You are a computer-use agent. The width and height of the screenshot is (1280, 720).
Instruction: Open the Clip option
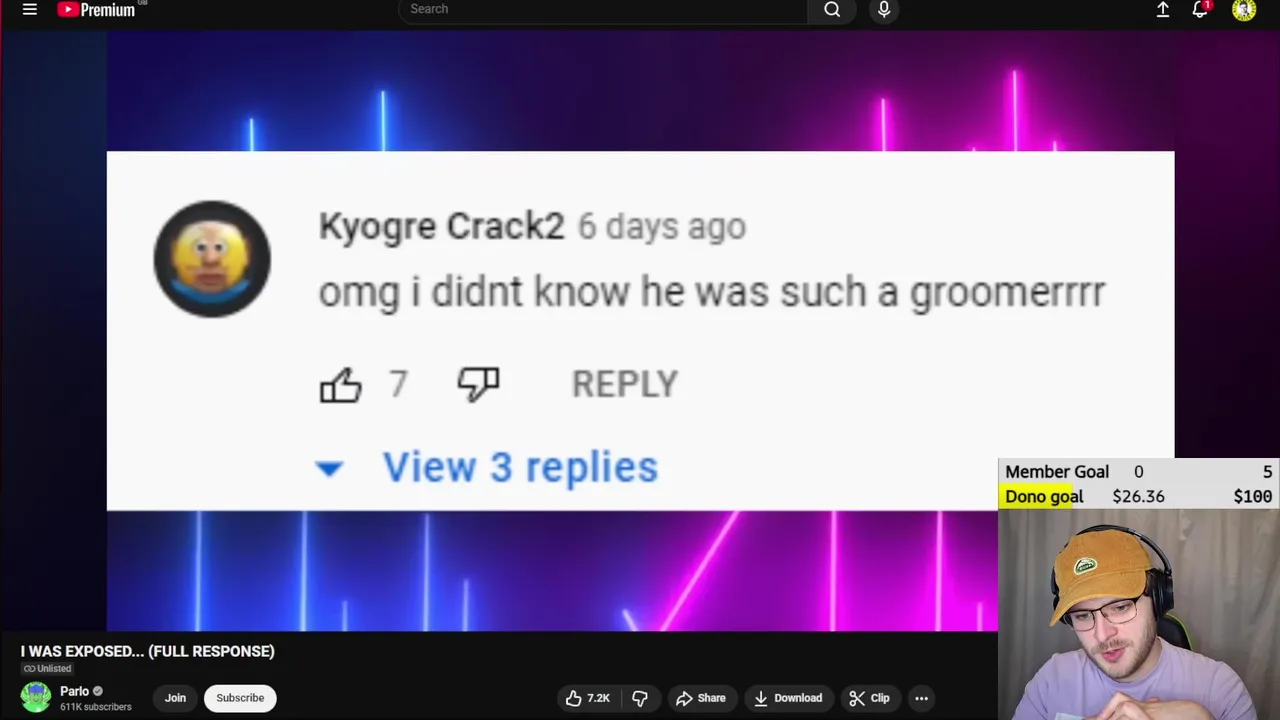point(869,698)
